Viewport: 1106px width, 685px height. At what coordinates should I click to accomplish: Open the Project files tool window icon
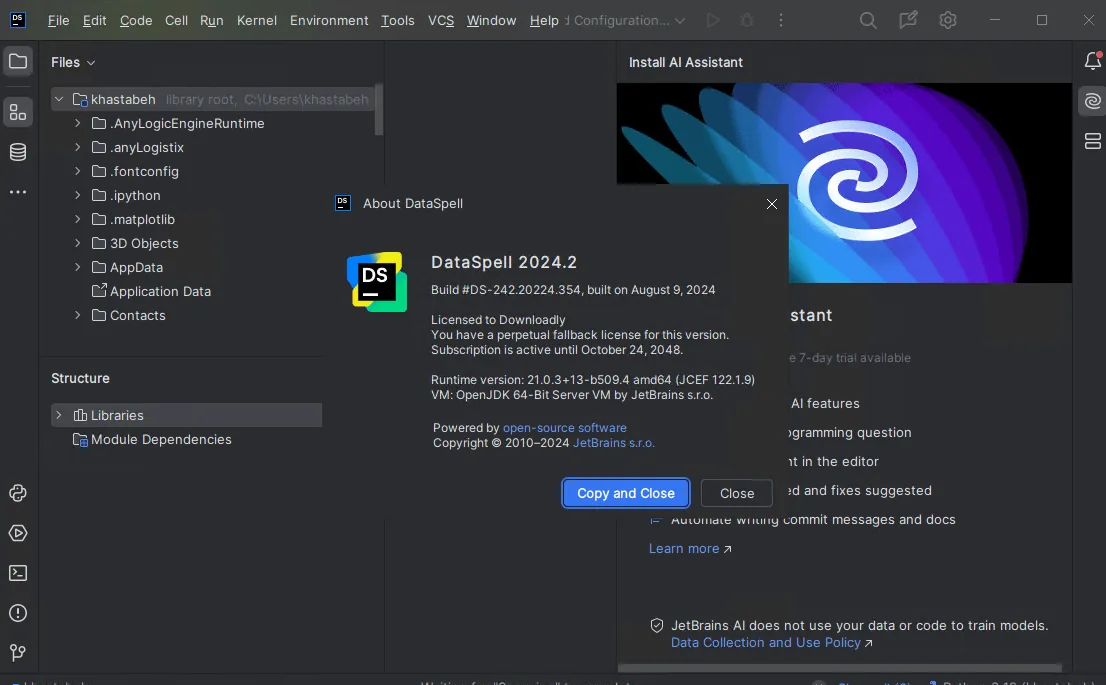(x=18, y=61)
